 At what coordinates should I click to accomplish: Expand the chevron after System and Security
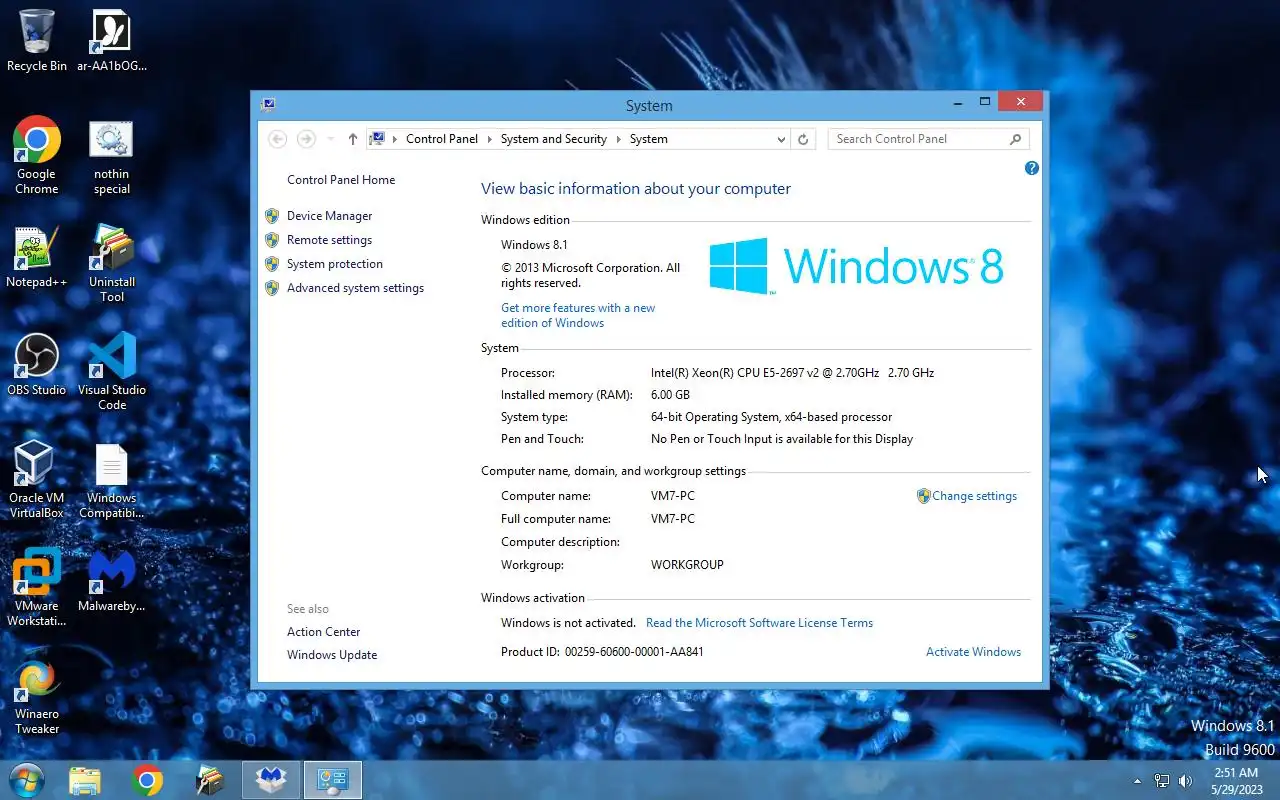tap(619, 139)
